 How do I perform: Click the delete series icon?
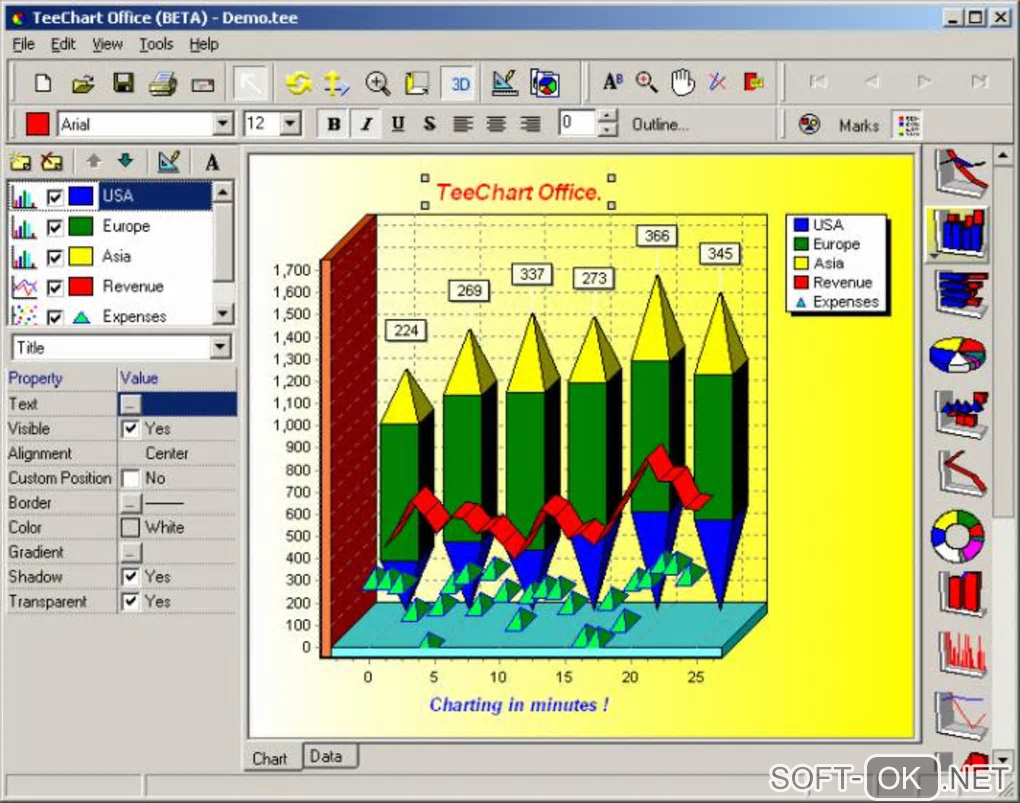pyautogui.click(x=52, y=161)
